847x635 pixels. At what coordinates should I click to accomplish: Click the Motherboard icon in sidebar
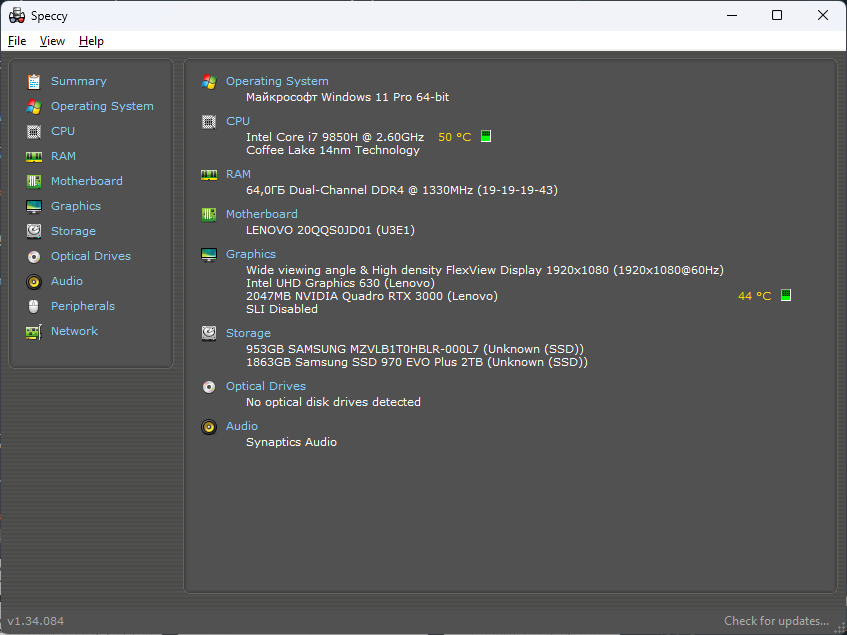(x=33, y=181)
